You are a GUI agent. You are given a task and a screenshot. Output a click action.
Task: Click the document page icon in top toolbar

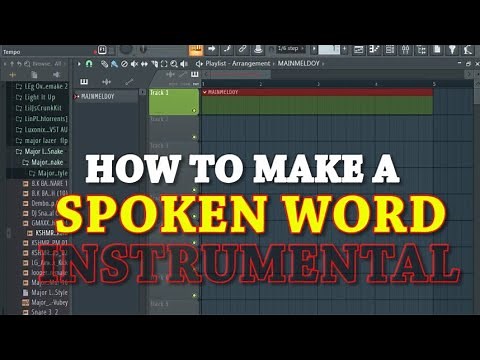click(437, 50)
